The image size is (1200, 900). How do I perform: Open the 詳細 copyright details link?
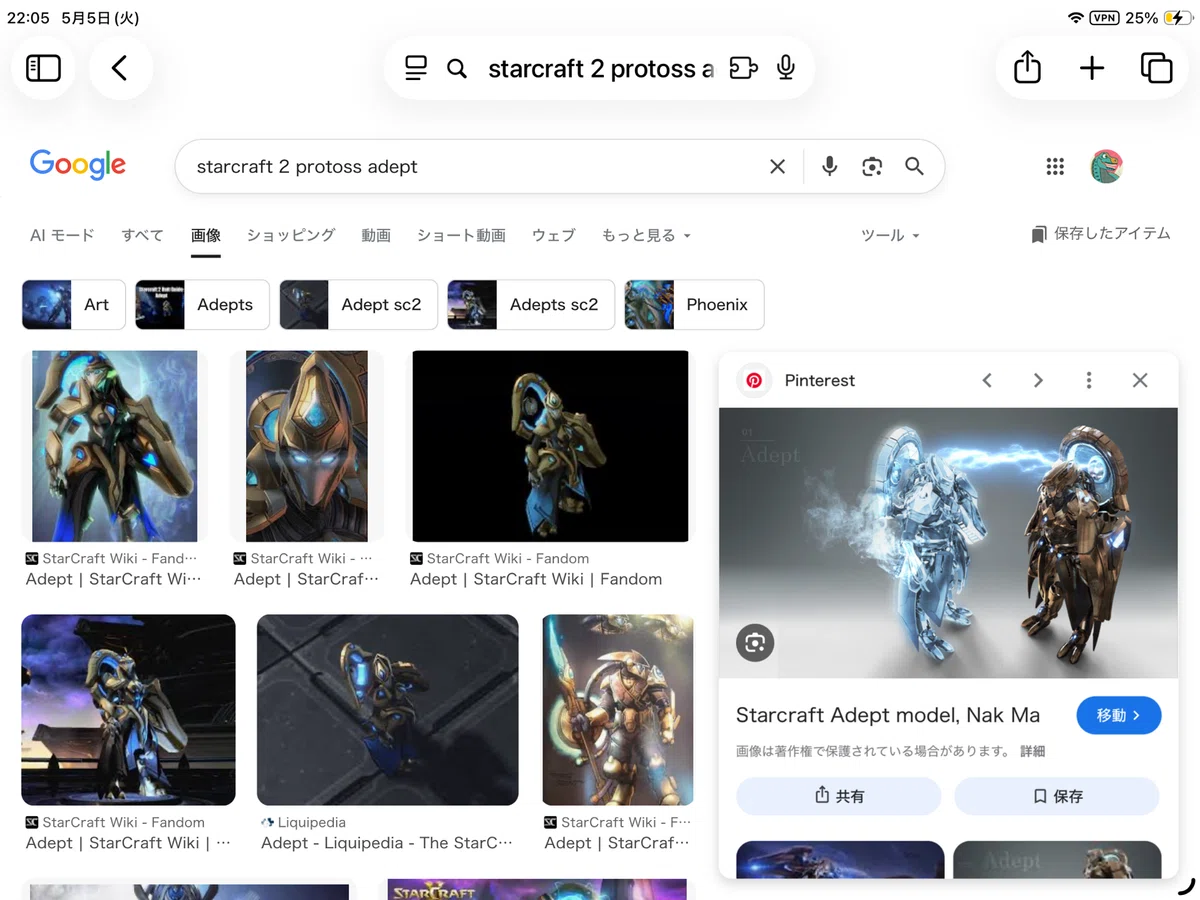point(1032,751)
